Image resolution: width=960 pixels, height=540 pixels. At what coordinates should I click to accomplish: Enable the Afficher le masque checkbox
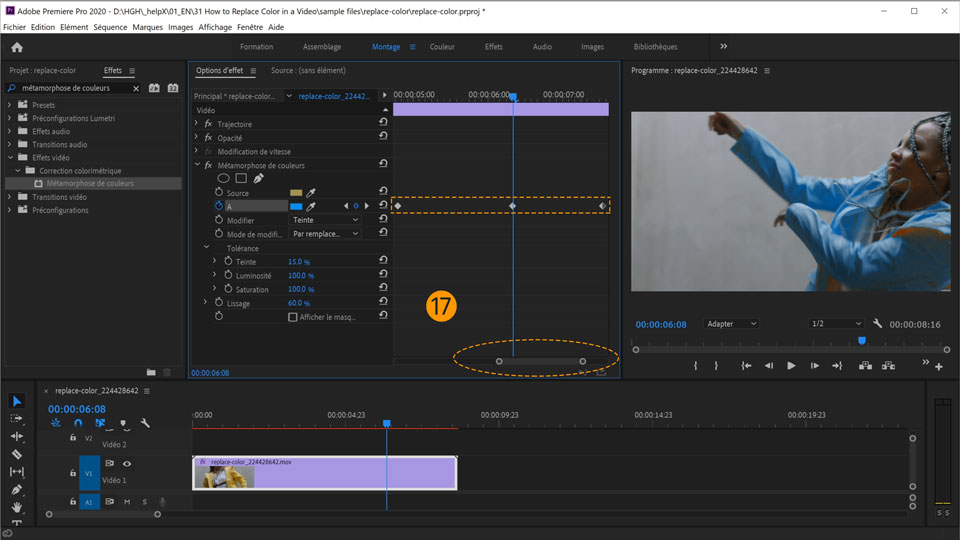[x=293, y=317]
